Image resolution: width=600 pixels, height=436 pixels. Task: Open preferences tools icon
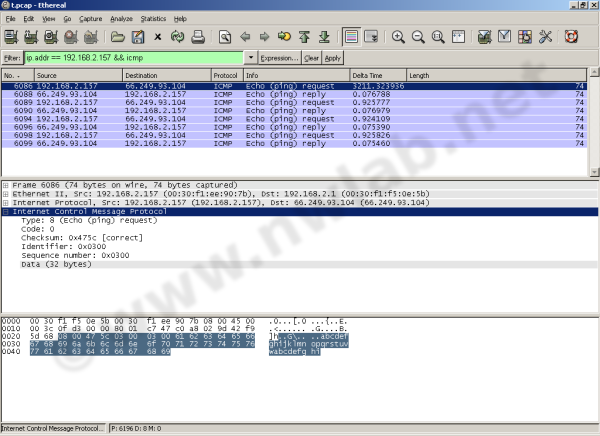click(545, 37)
